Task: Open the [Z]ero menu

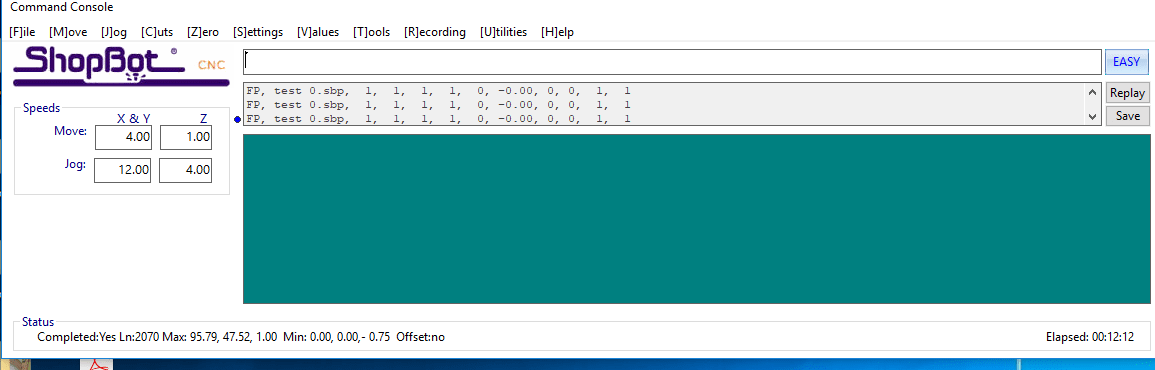Action: (x=203, y=32)
